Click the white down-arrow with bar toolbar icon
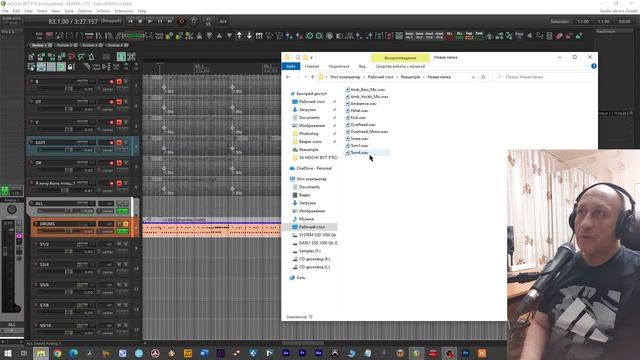The width and height of the screenshot is (640, 360). pyautogui.click(x=249, y=36)
